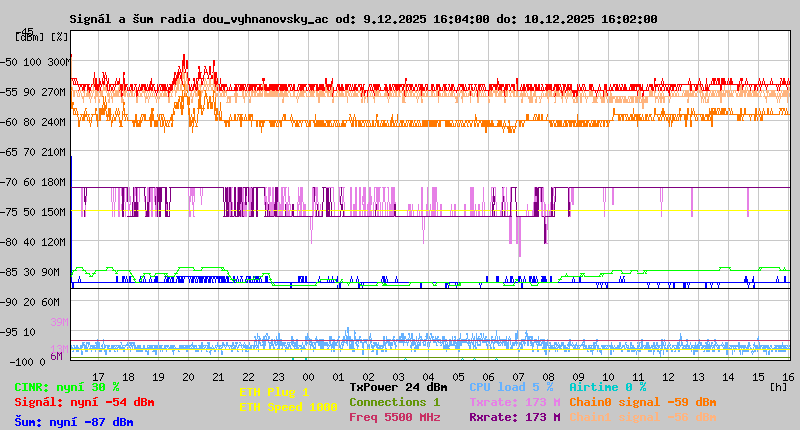The height and width of the screenshot is (430, 800).
Task: Click the '01' hour tick label
Action: coord(338,377)
